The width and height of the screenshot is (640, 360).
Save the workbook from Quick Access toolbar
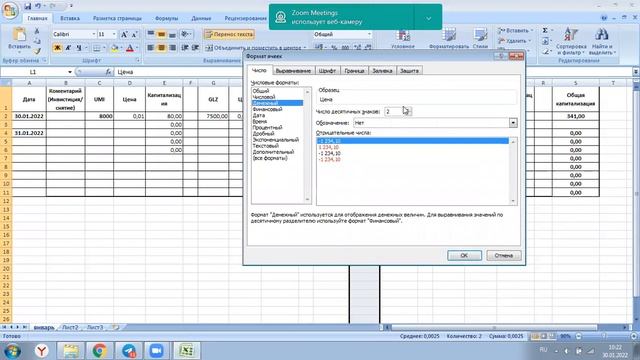(28, 6)
